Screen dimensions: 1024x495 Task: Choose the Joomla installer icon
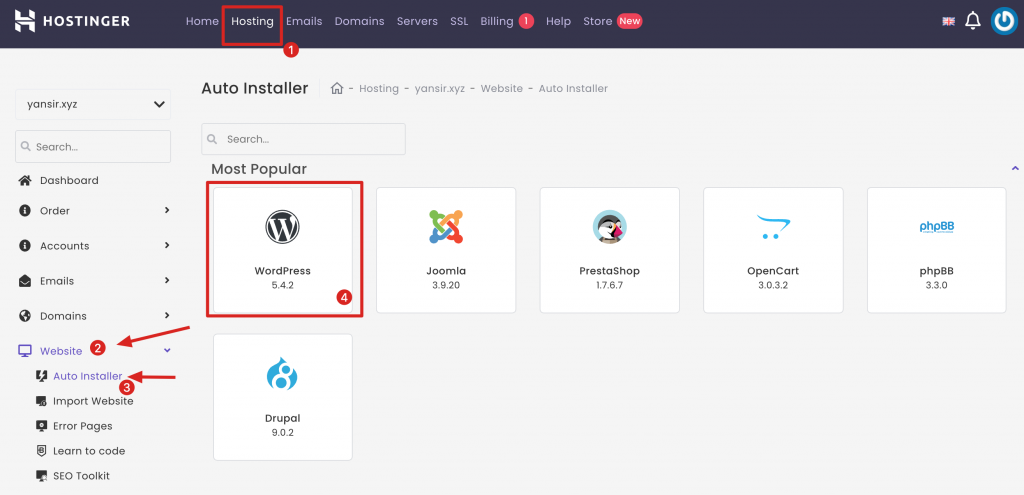click(446, 228)
